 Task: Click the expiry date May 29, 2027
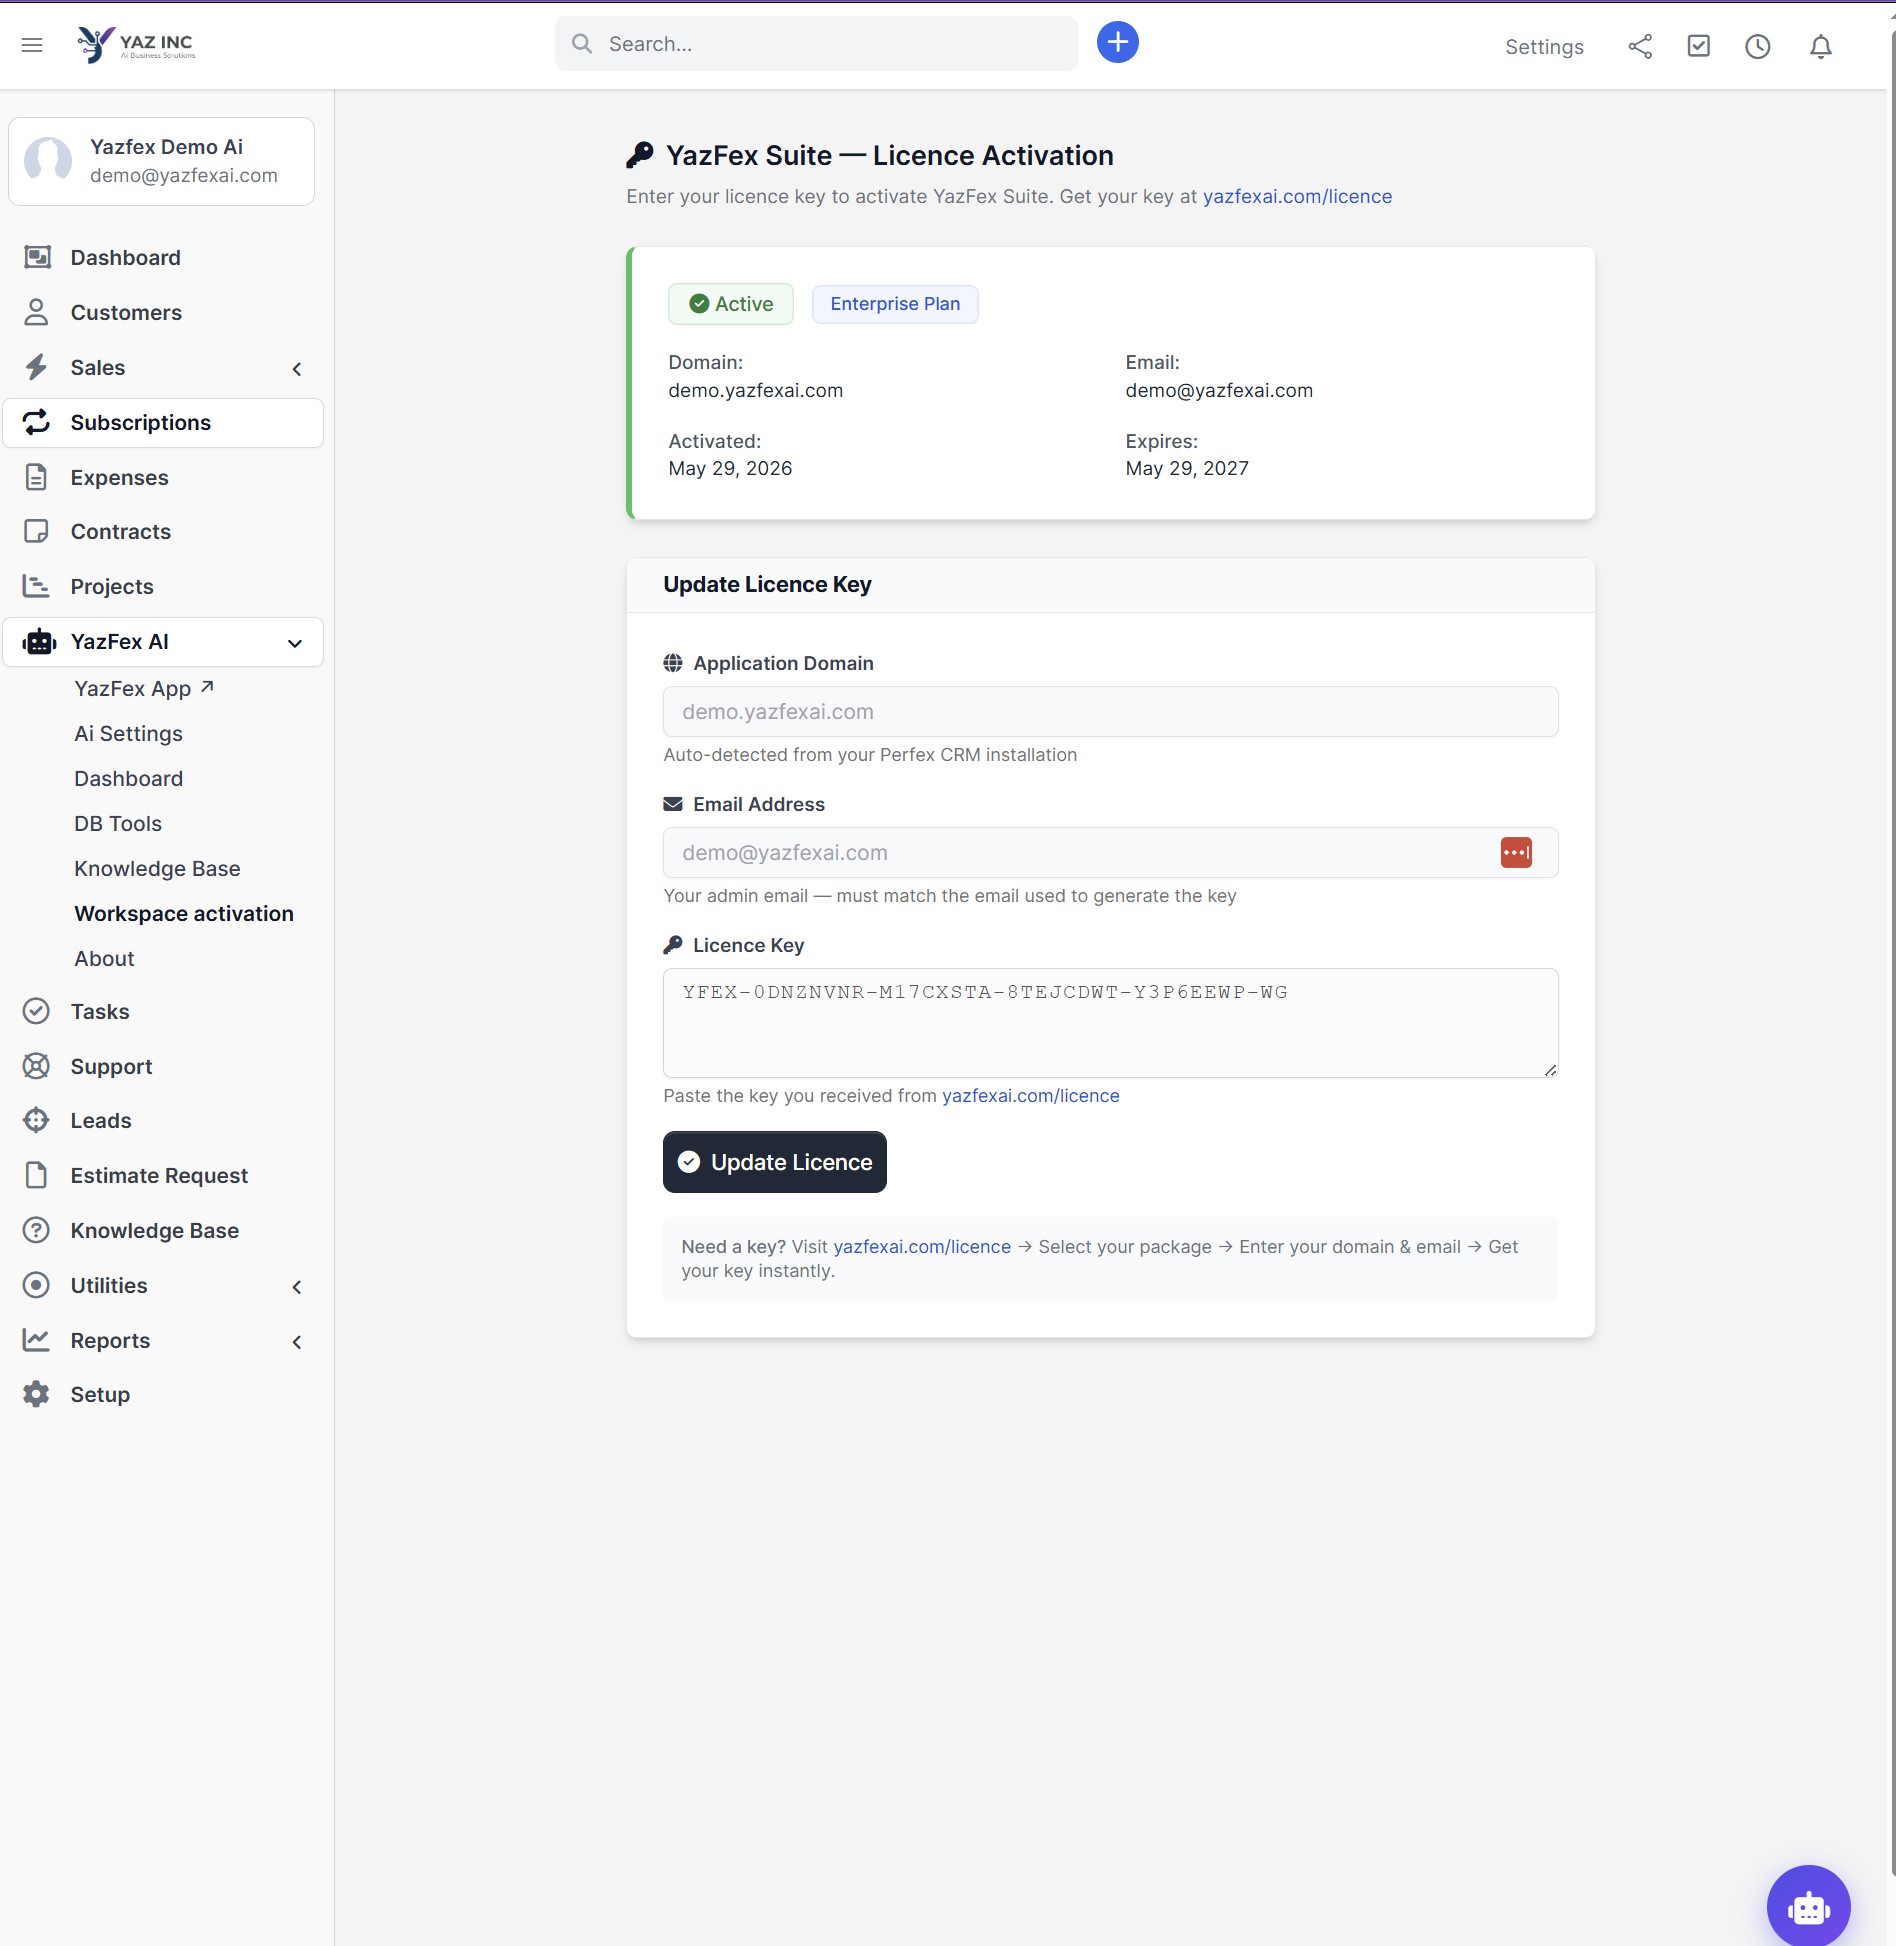tap(1187, 469)
